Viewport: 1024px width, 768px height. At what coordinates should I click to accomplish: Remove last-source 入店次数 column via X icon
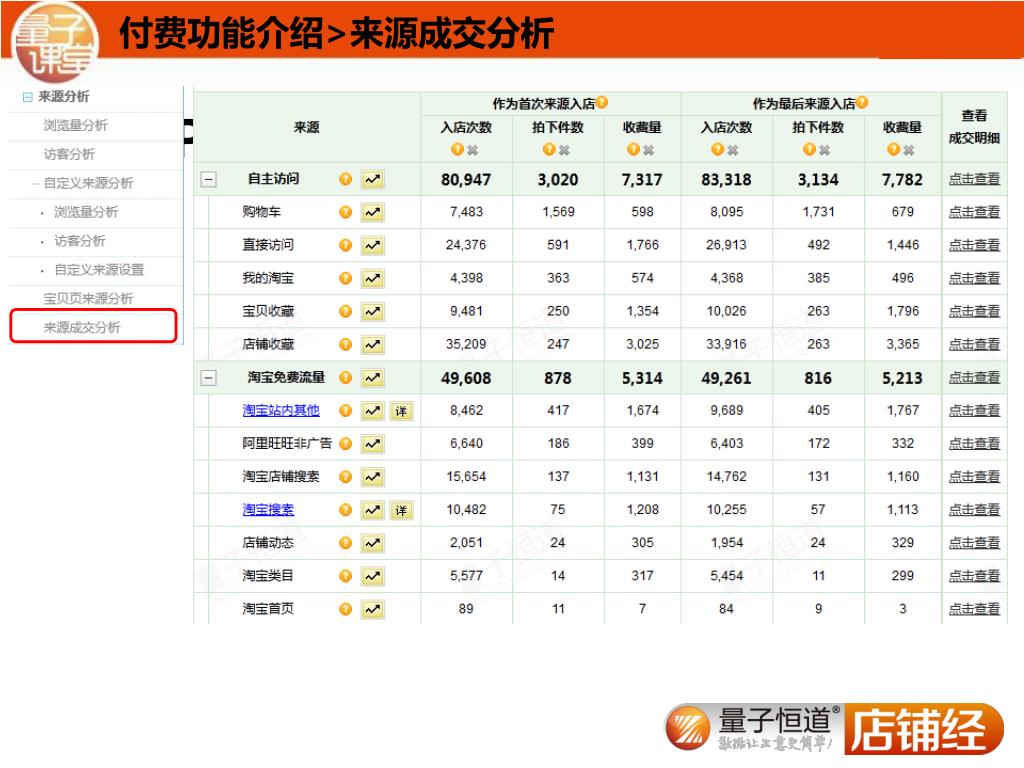click(x=733, y=150)
